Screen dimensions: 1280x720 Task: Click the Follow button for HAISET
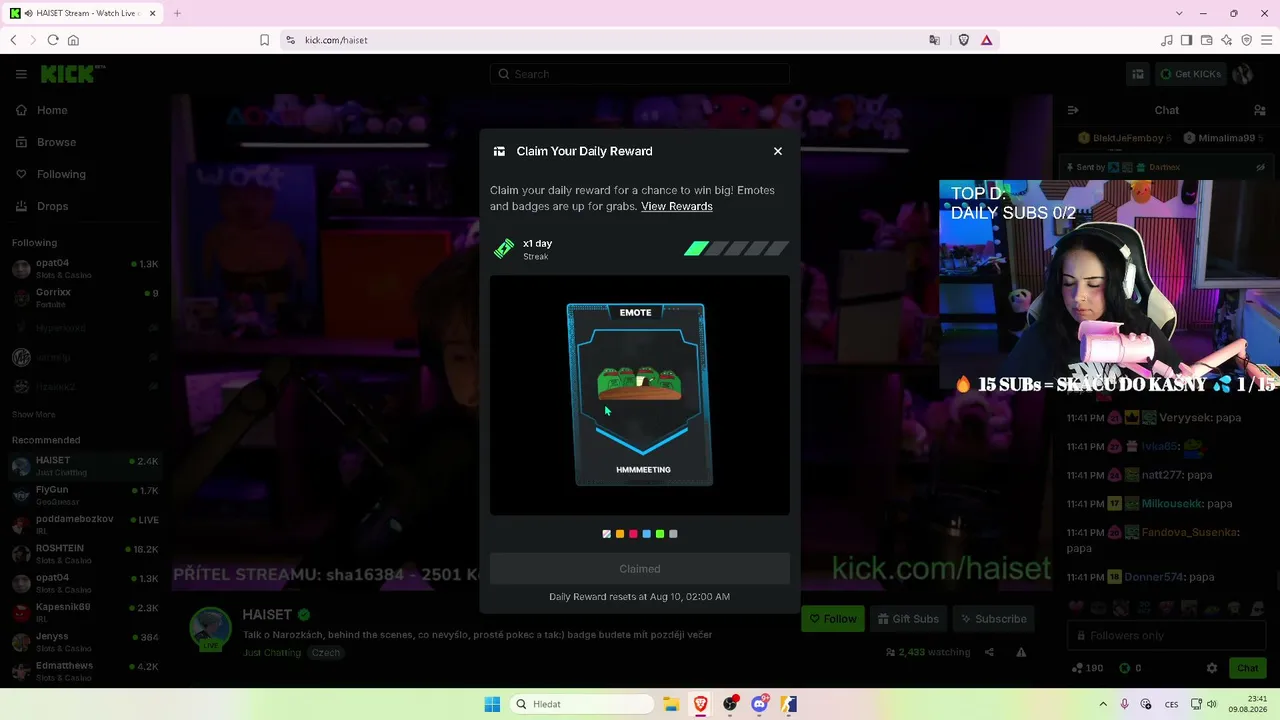tap(833, 619)
